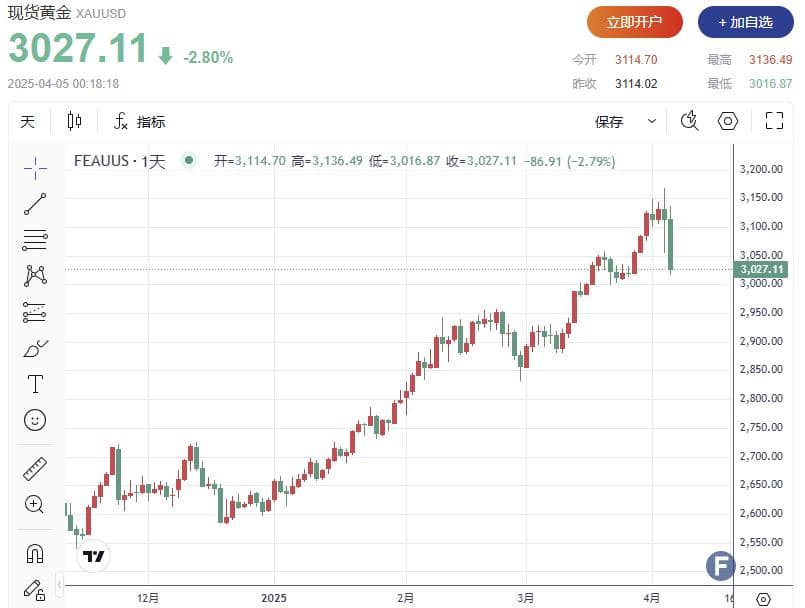The image size is (805, 608).
Task: Select the trend line drawing tool
Action: click(x=35, y=204)
